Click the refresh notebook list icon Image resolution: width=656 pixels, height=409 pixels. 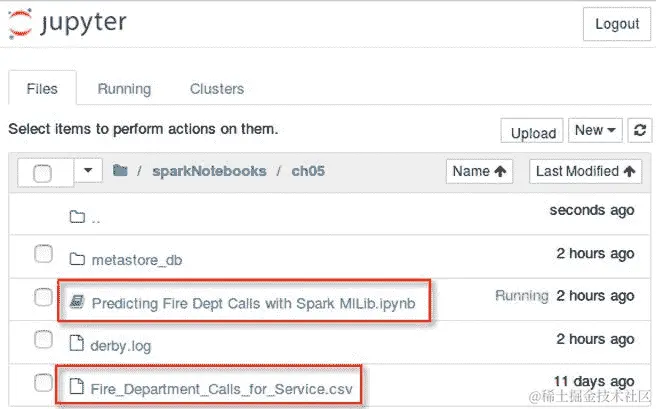pyautogui.click(x=640, y=130)
